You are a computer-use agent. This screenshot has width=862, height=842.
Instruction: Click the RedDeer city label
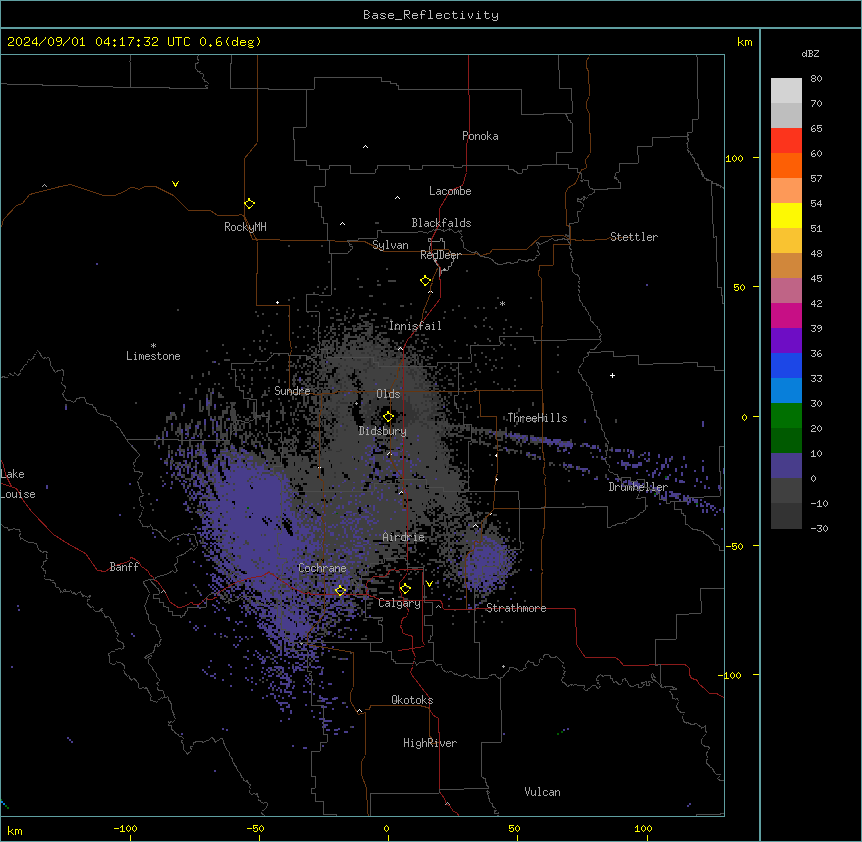coord(440,256)
